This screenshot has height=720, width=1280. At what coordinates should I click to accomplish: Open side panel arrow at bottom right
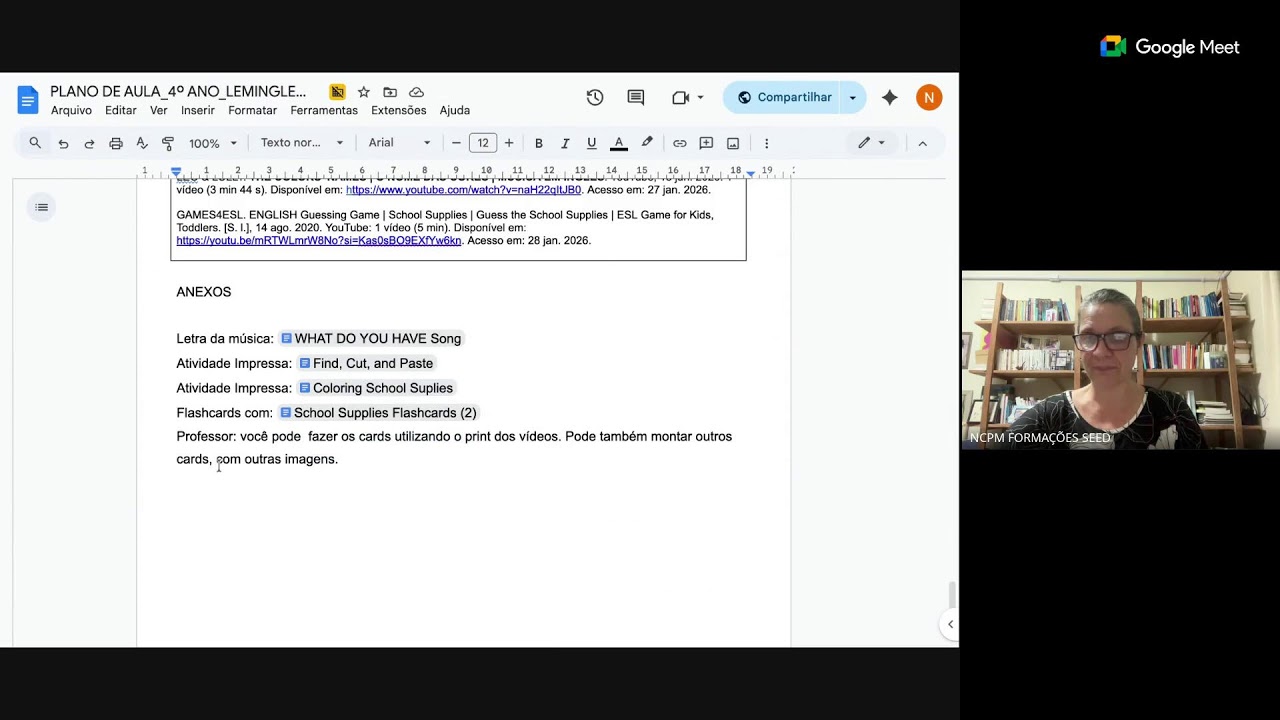(950, 624)
